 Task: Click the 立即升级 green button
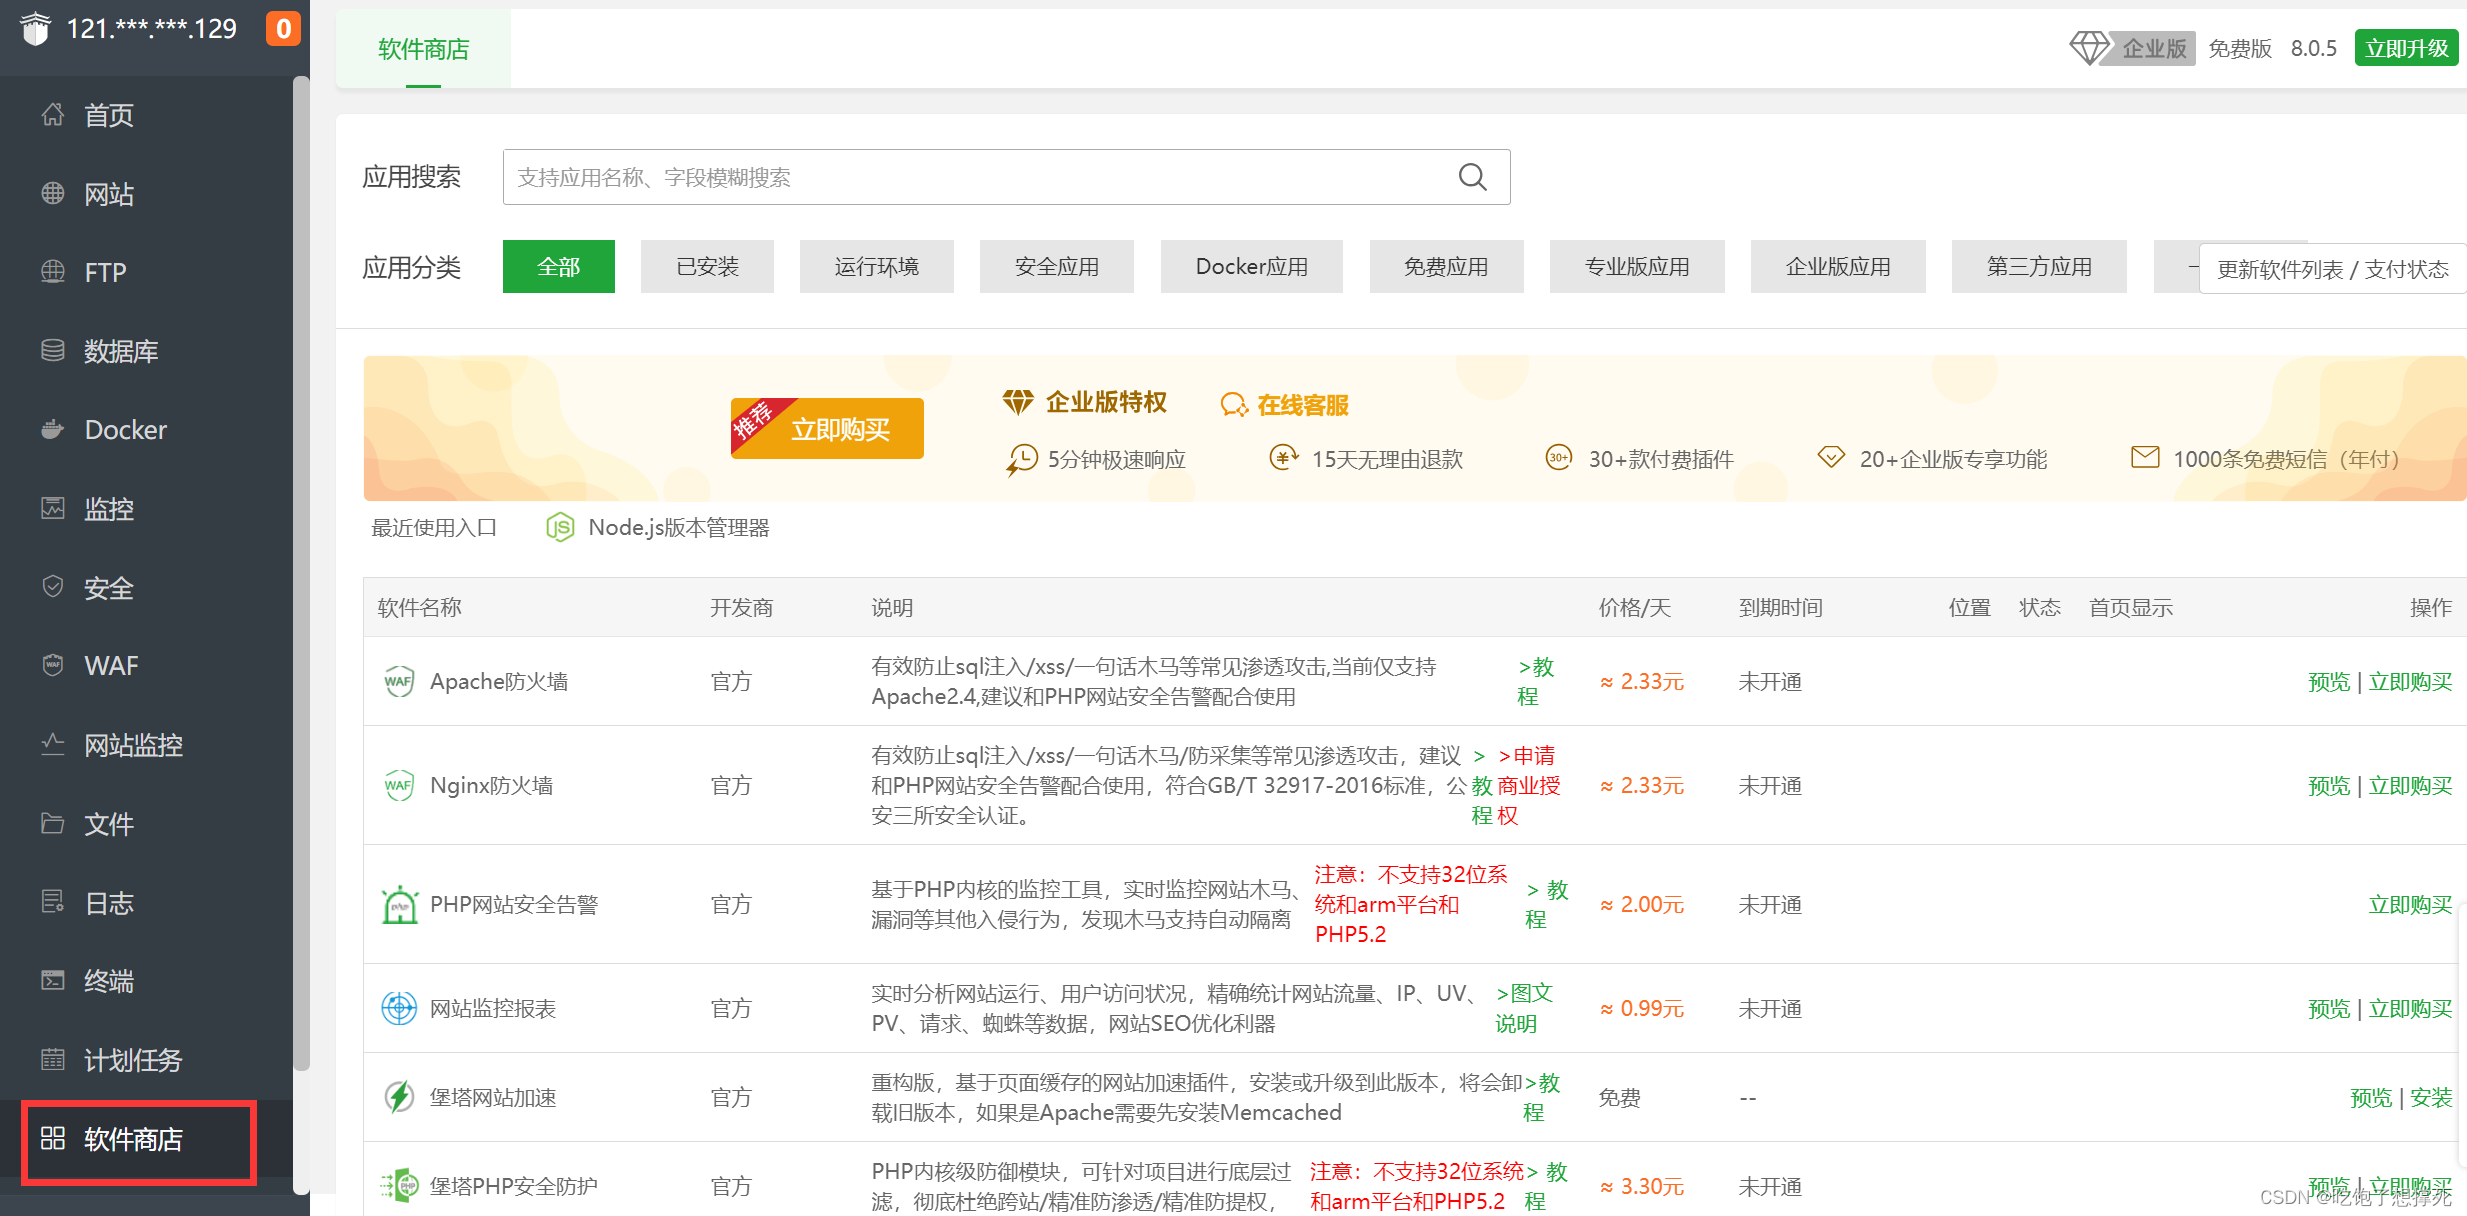[2405, 48]
